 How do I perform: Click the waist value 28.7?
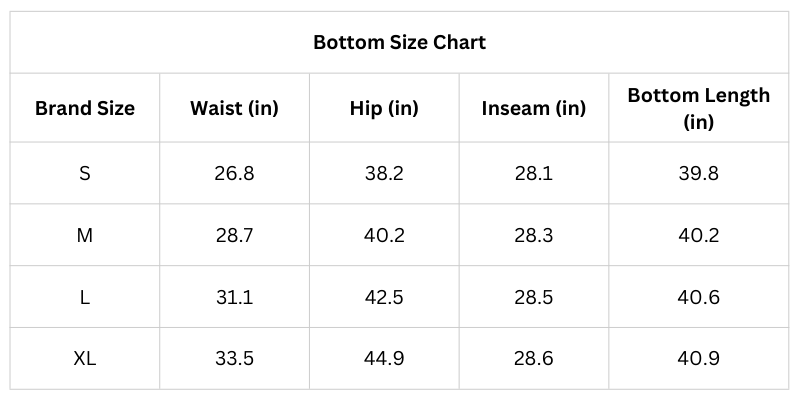[234, 235]
